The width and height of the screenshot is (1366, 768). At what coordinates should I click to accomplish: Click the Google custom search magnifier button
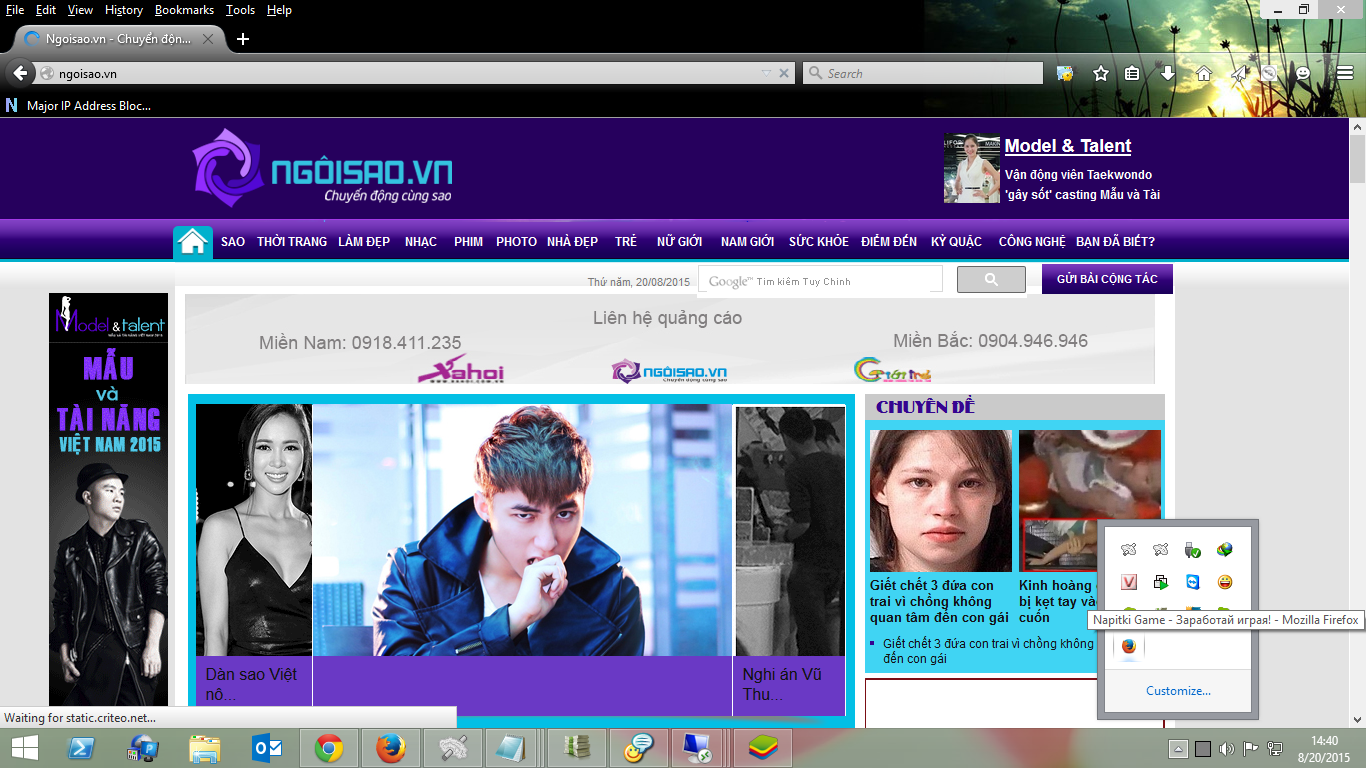tap(991, 280)
